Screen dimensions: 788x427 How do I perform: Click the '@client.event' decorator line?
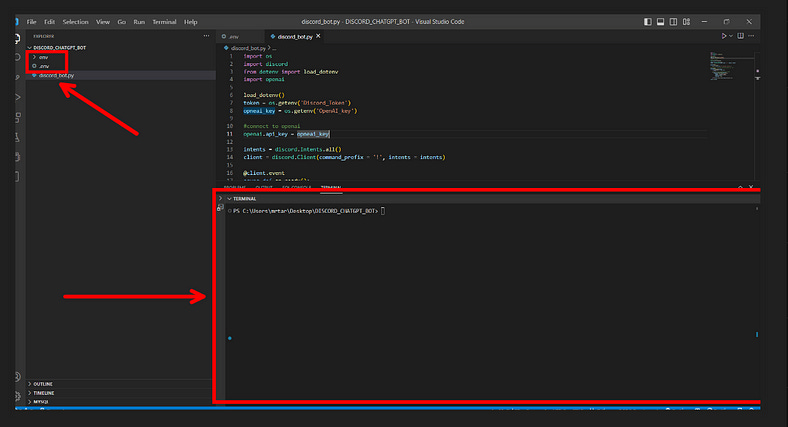coord(264,173)
